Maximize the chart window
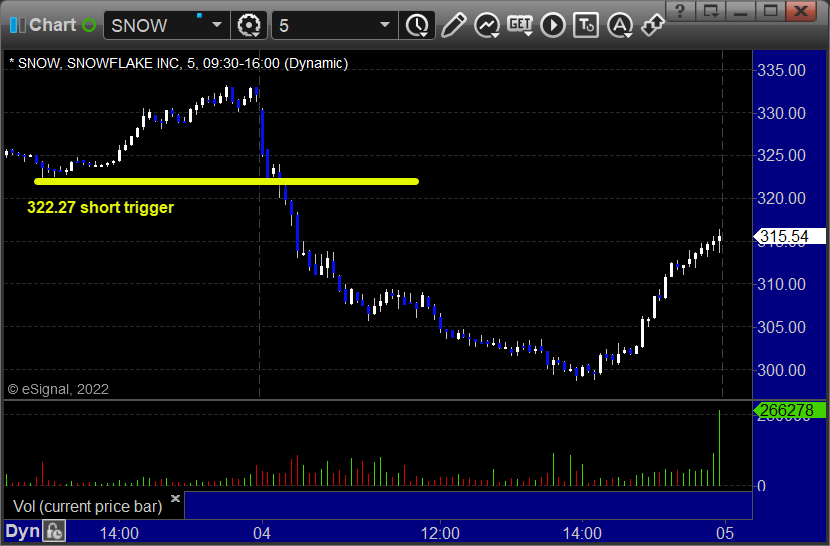 771,11
